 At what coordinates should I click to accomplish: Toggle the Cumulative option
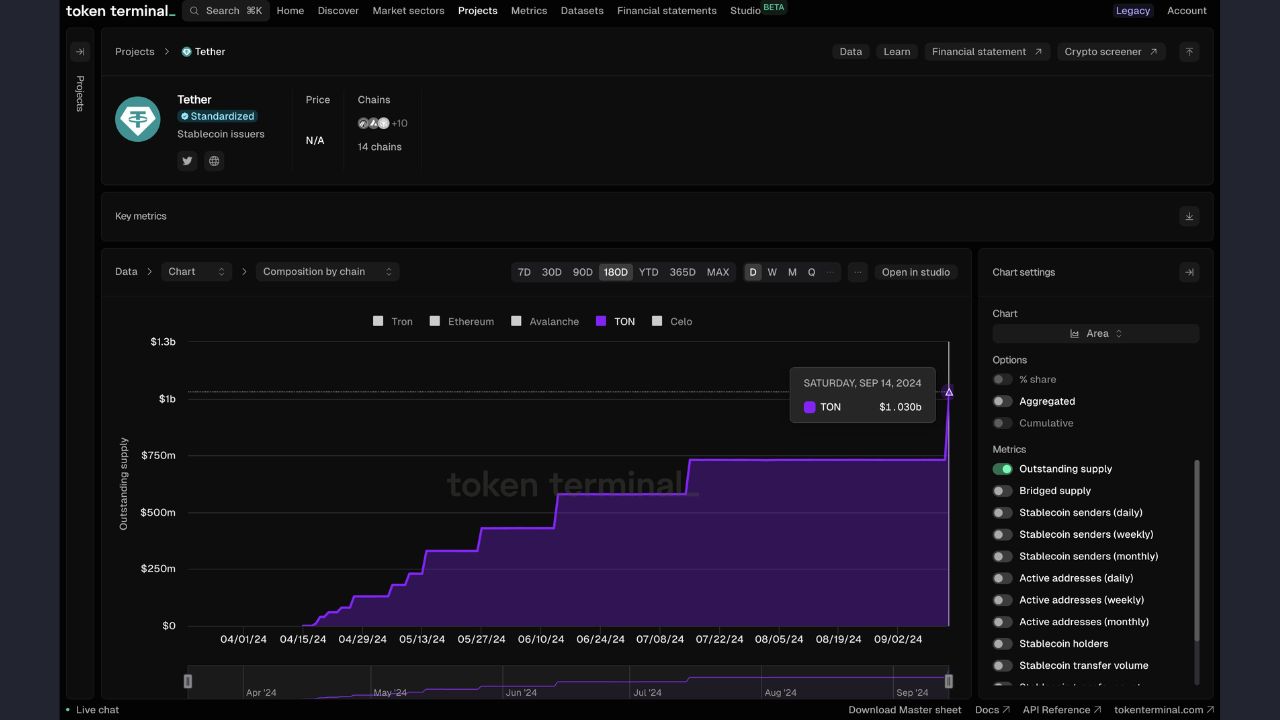(x=1002, y=423)
